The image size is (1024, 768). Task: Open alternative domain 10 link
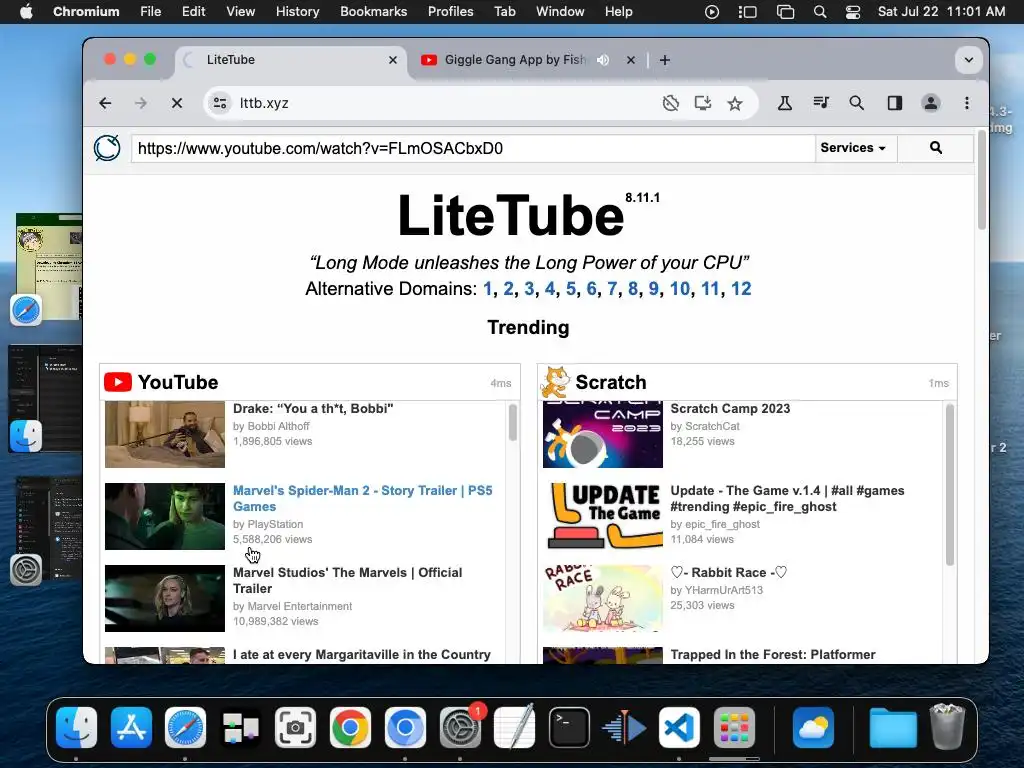tap(680, 289)
